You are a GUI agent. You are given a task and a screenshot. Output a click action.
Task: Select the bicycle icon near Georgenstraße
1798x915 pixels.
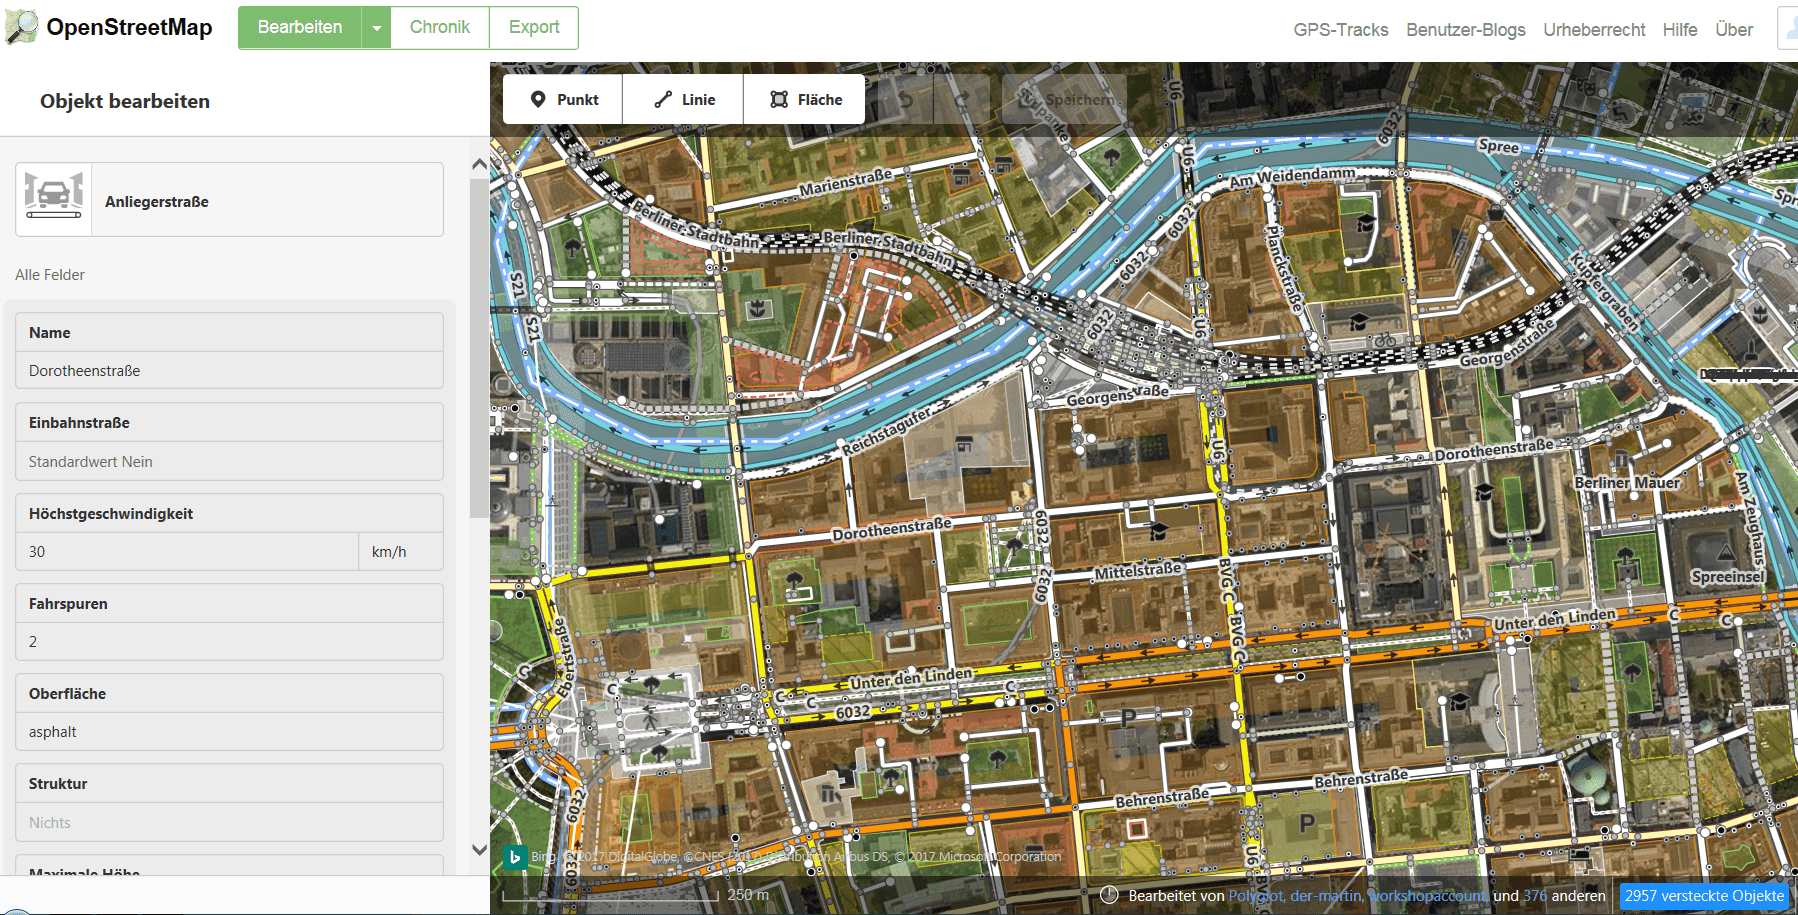tap(1384, 340)
